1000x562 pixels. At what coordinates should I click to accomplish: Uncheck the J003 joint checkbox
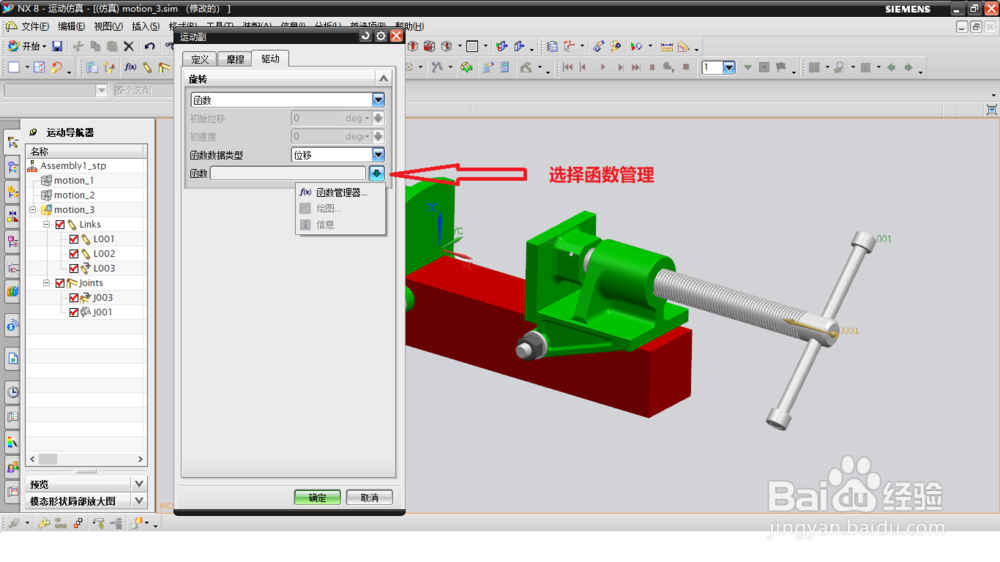coord(74,298)
